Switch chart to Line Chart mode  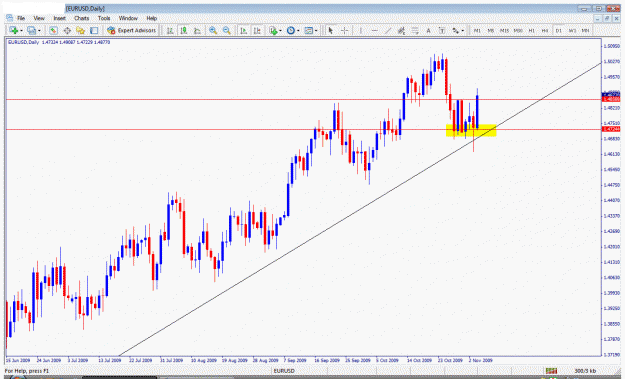tap(197, 30)
